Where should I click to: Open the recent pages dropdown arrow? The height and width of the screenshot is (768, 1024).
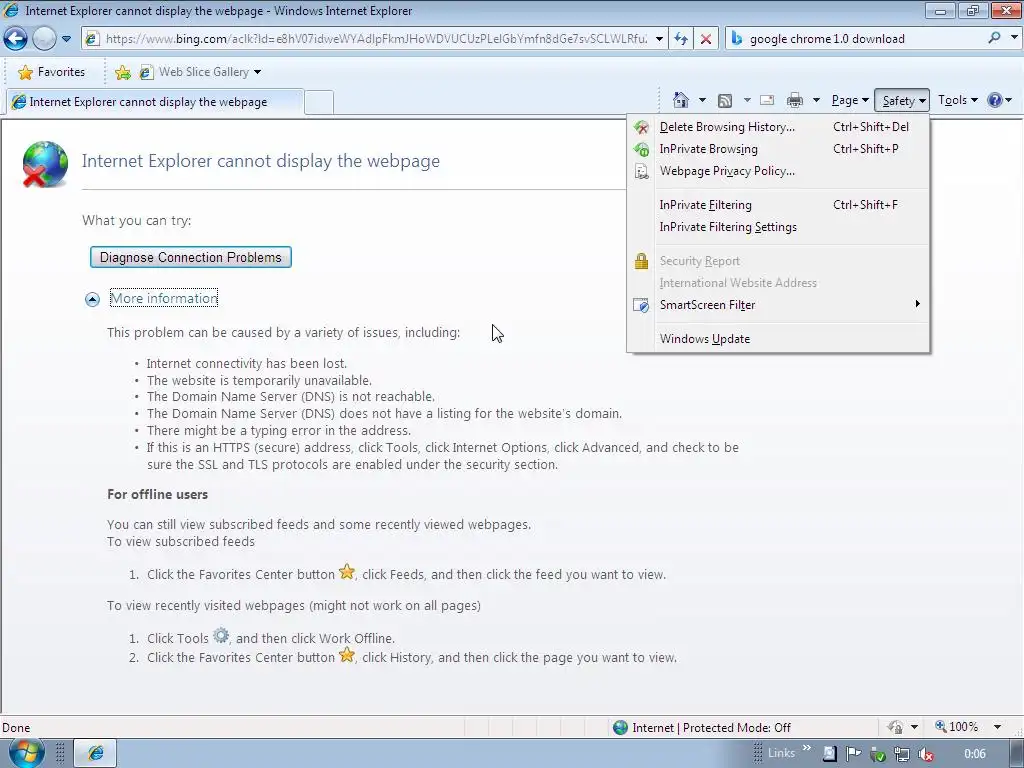[x=67, y=39]
